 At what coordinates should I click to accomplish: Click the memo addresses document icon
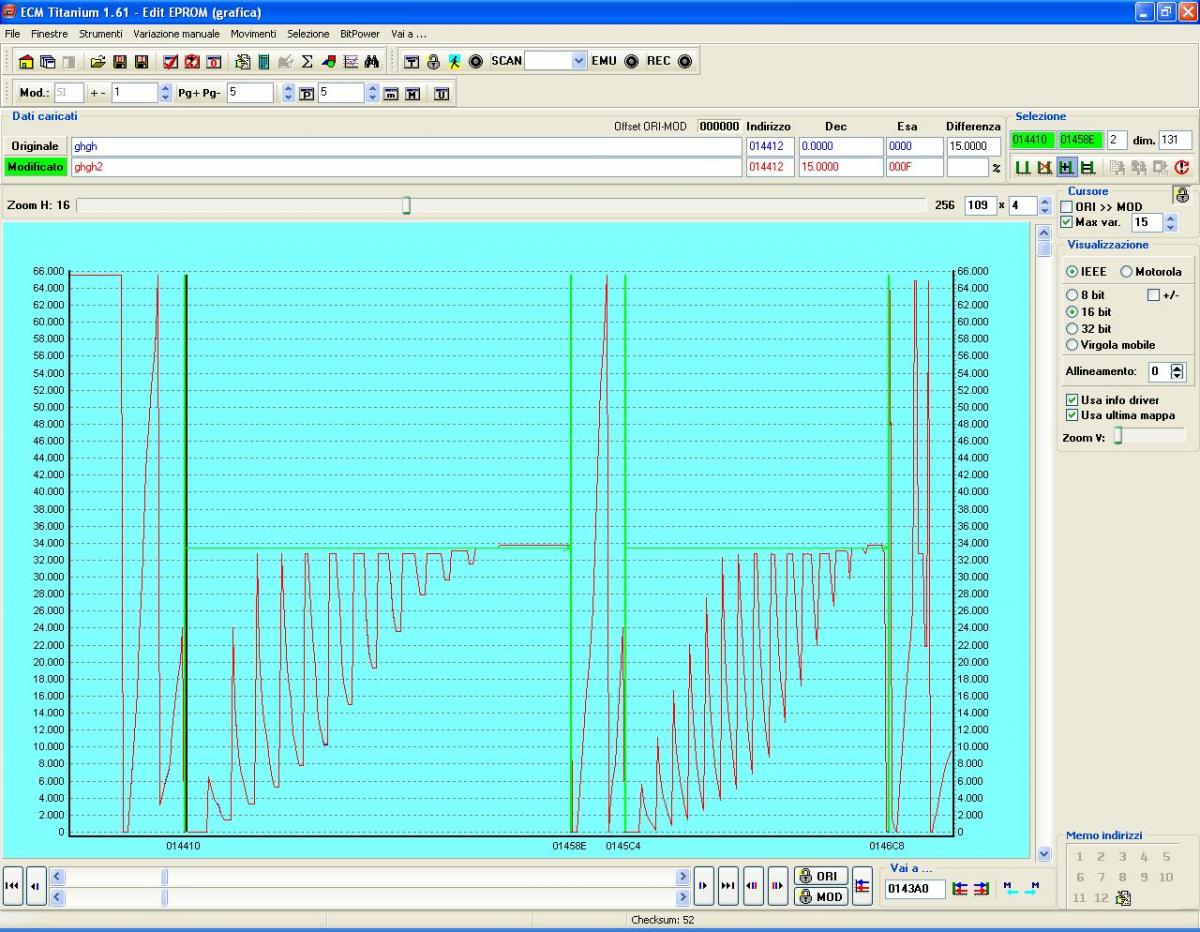point(1123,898)
